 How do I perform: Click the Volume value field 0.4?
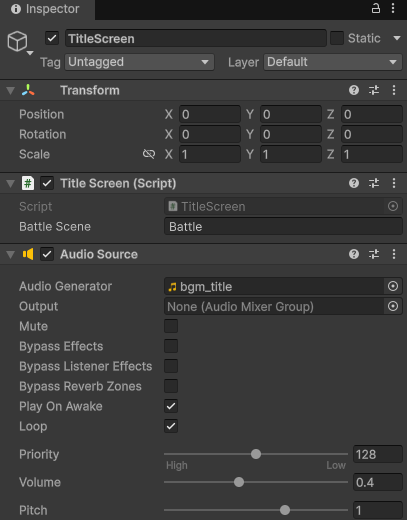coord(378,482)
